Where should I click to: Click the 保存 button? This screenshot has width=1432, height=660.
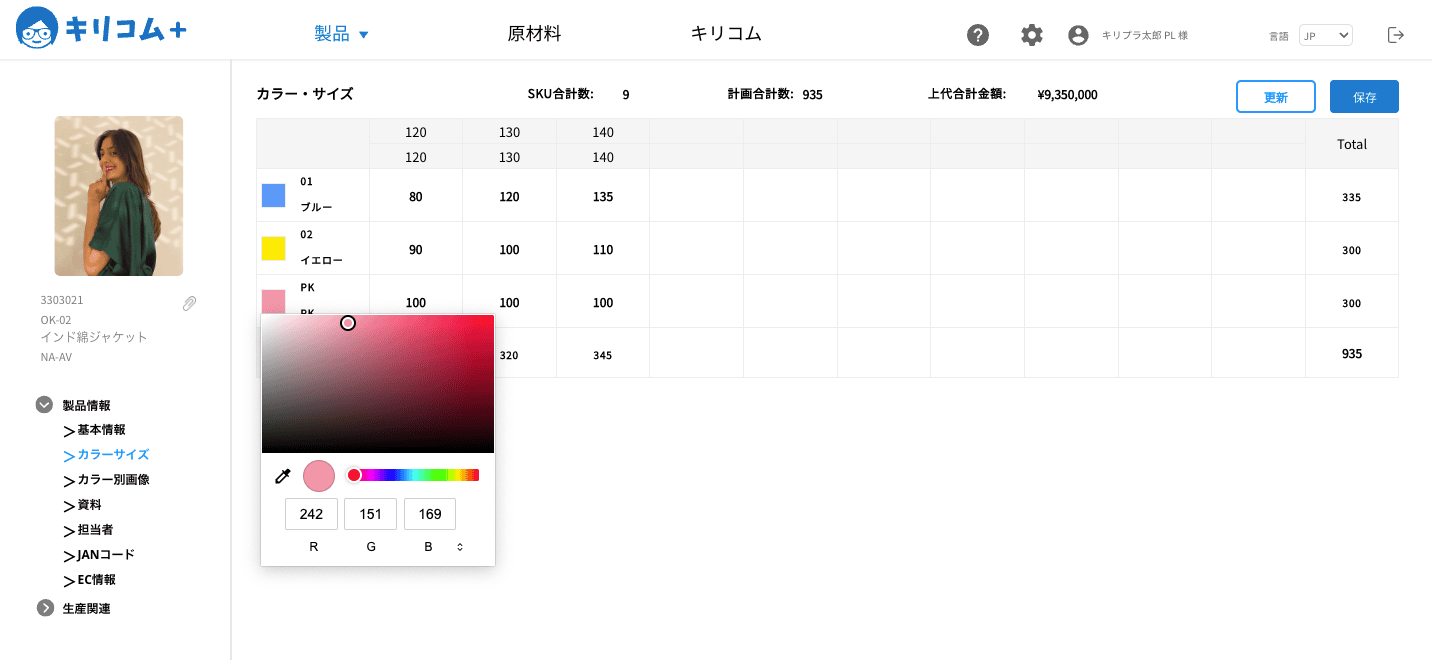(1364, 97)
